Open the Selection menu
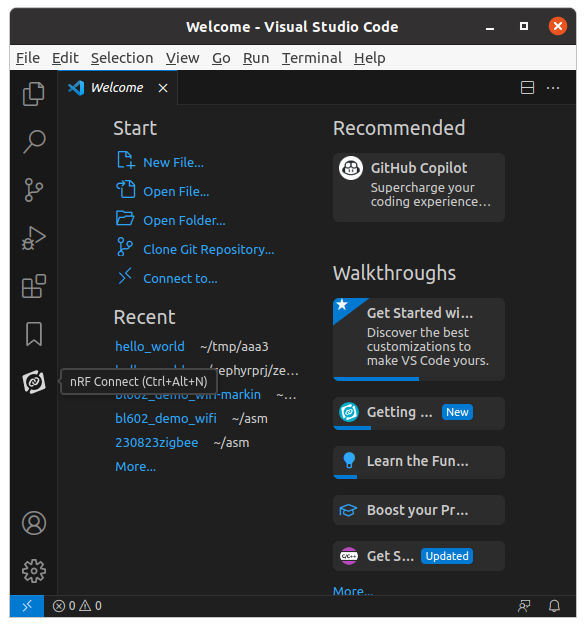The height and width of the screenshot is (627, 586). click(122, 58)
